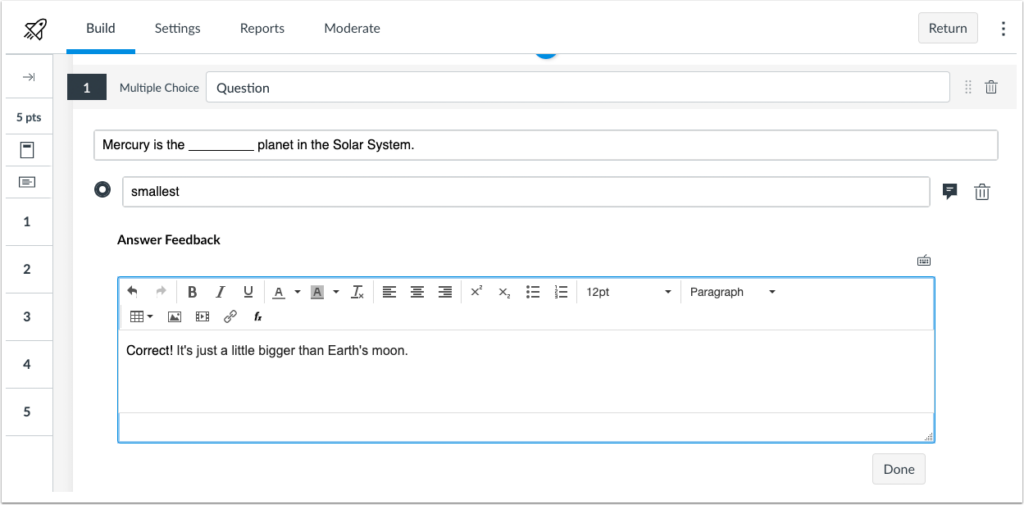Click the answer feedback comment icon
The width and height of the screenshot is (1024, 505).
[x=950, y=191]
